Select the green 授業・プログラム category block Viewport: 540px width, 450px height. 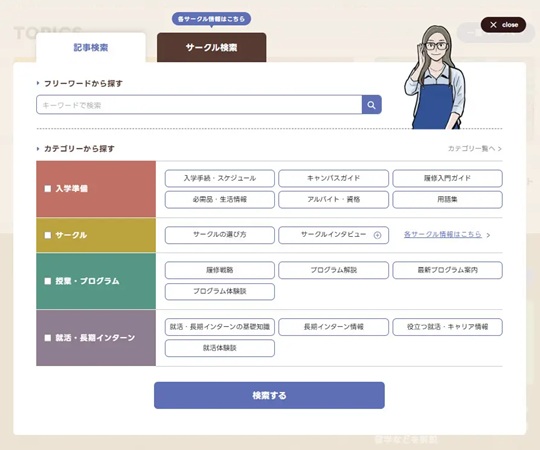[96, 281]
